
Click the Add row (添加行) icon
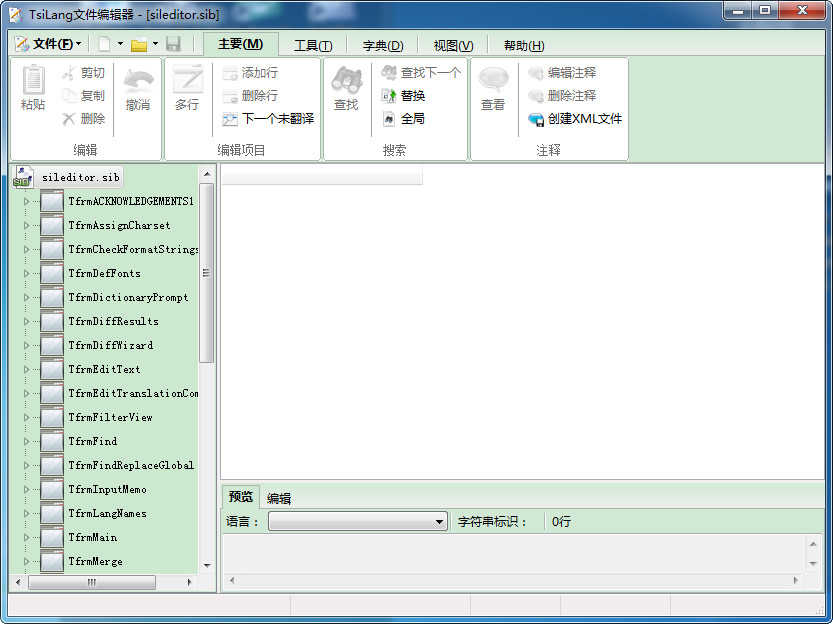230,73
